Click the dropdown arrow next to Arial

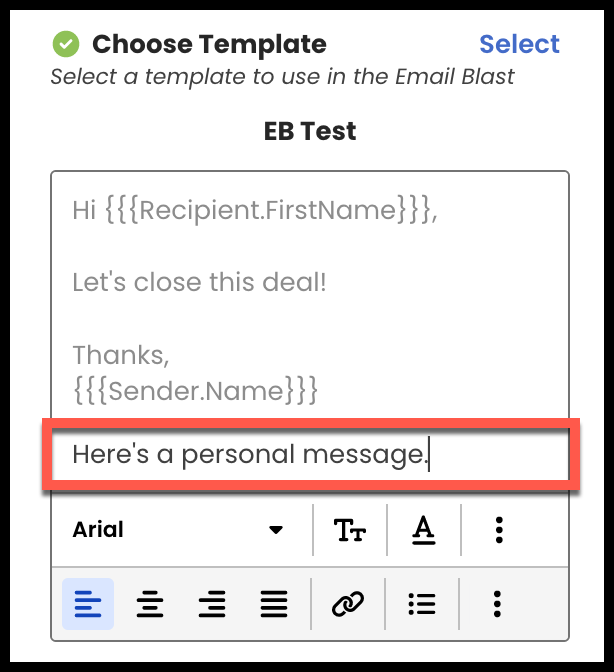point(276,530)
